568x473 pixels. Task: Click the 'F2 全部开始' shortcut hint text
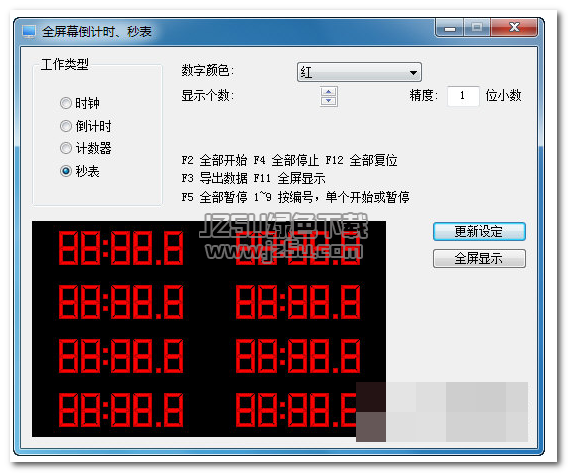coord(214,160)
